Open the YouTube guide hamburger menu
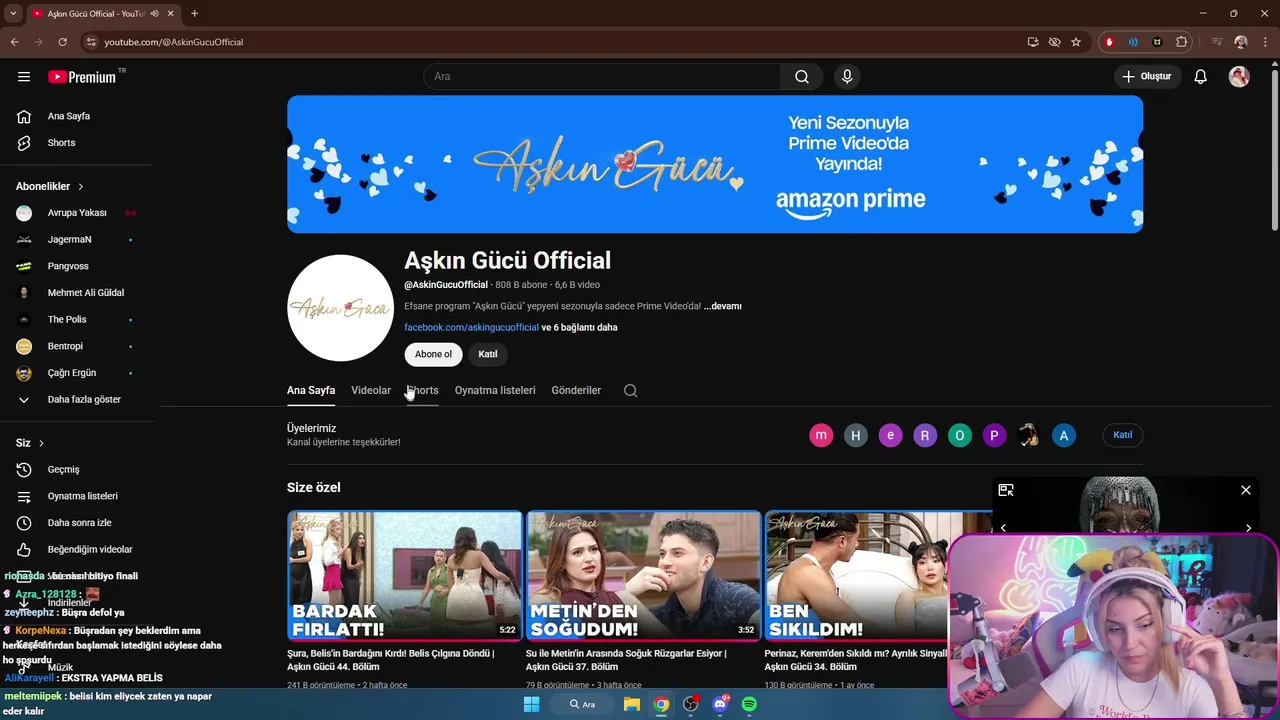 [24, 76]
